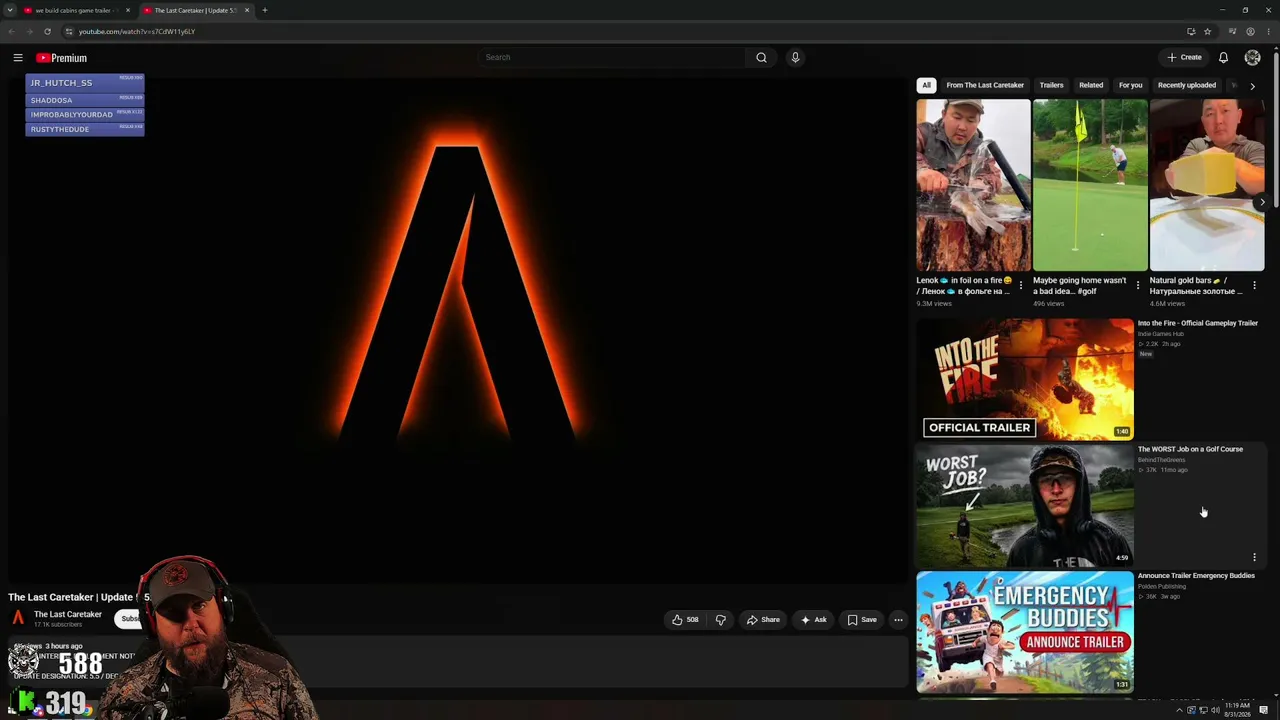Open options for WORST Job on Golf Course video
Screen dimensions: 1280x720
coord(1254,557)
